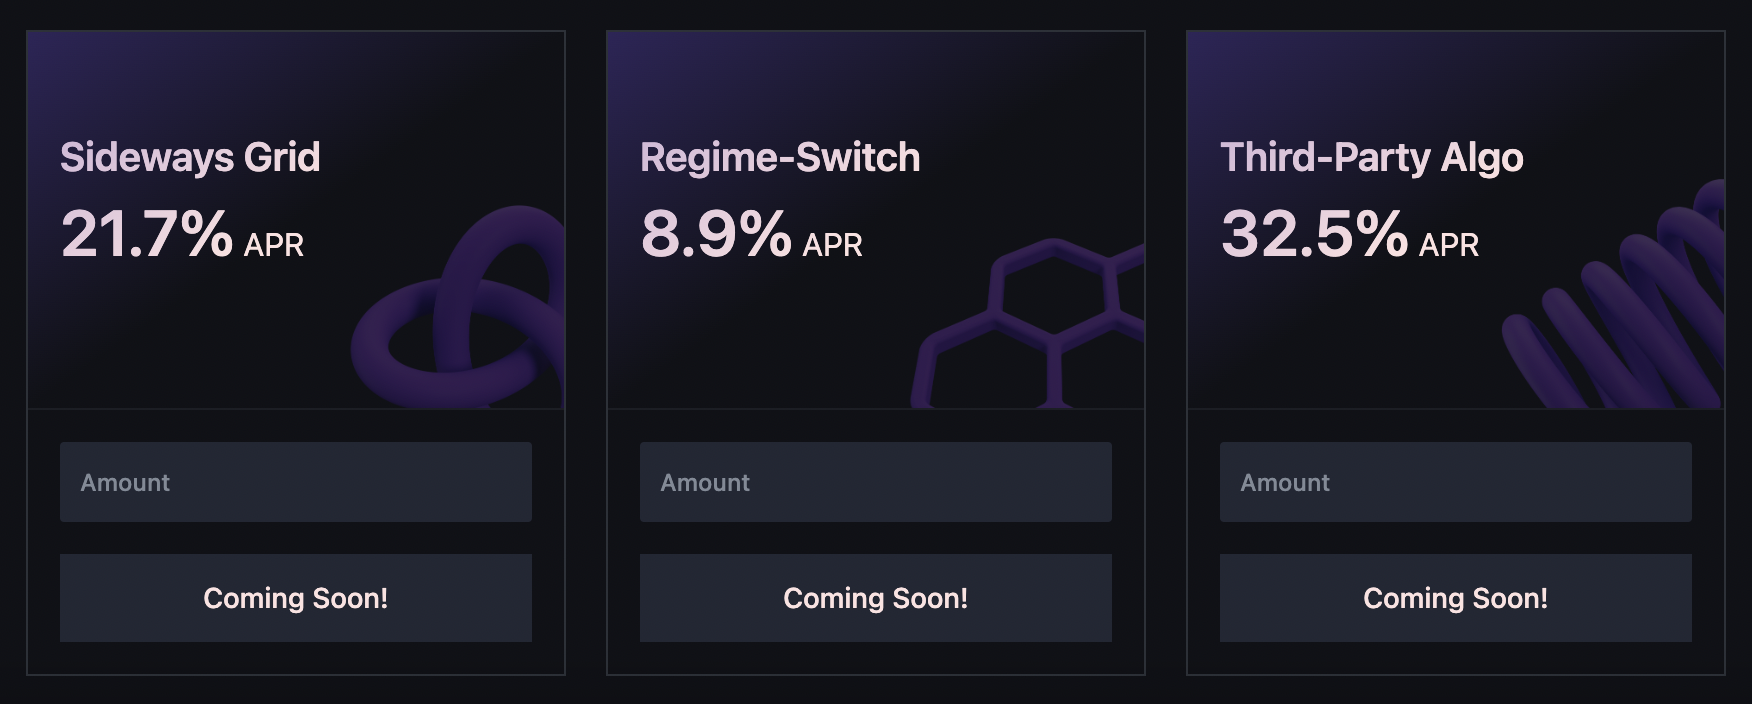Click the 32.5% figure
This screenshot has width=1752, height=704.
[1314, 234]
